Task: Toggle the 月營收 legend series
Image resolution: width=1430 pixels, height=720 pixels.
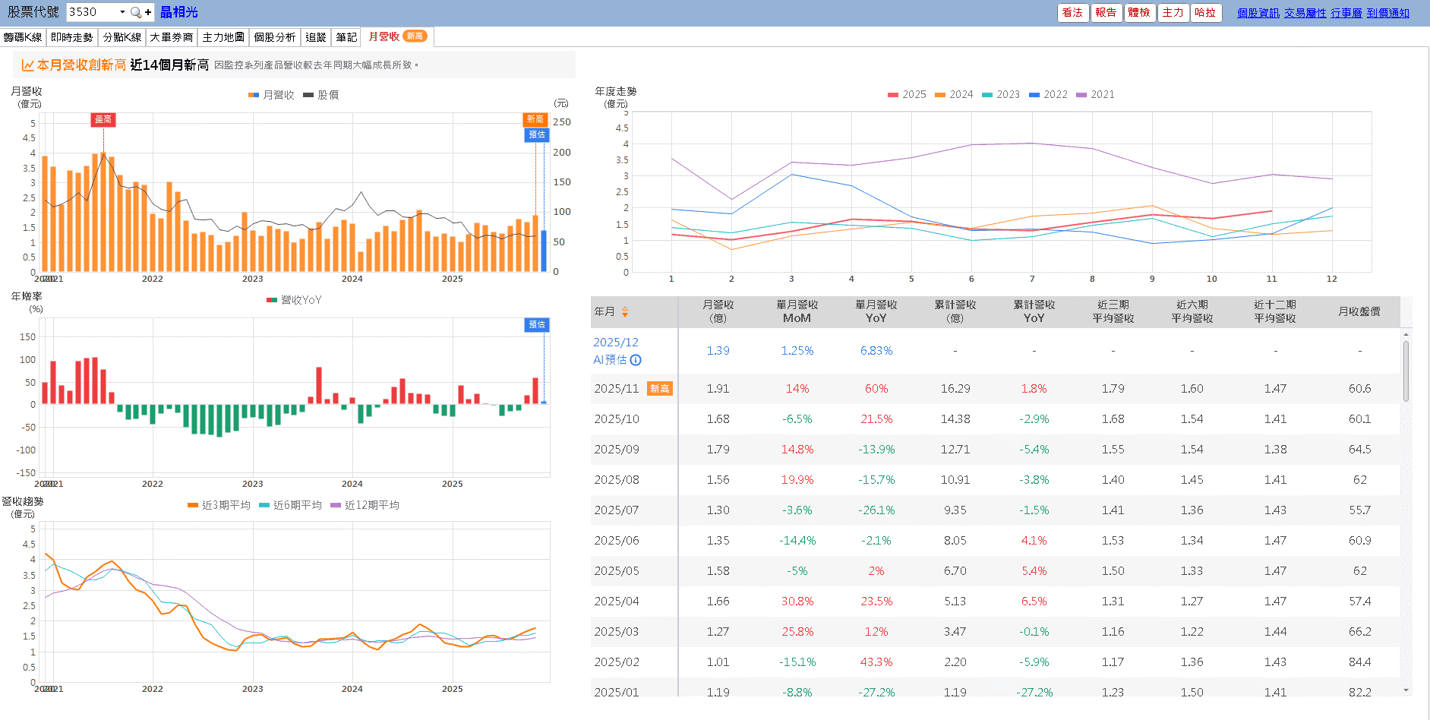Action: point(271,95)
